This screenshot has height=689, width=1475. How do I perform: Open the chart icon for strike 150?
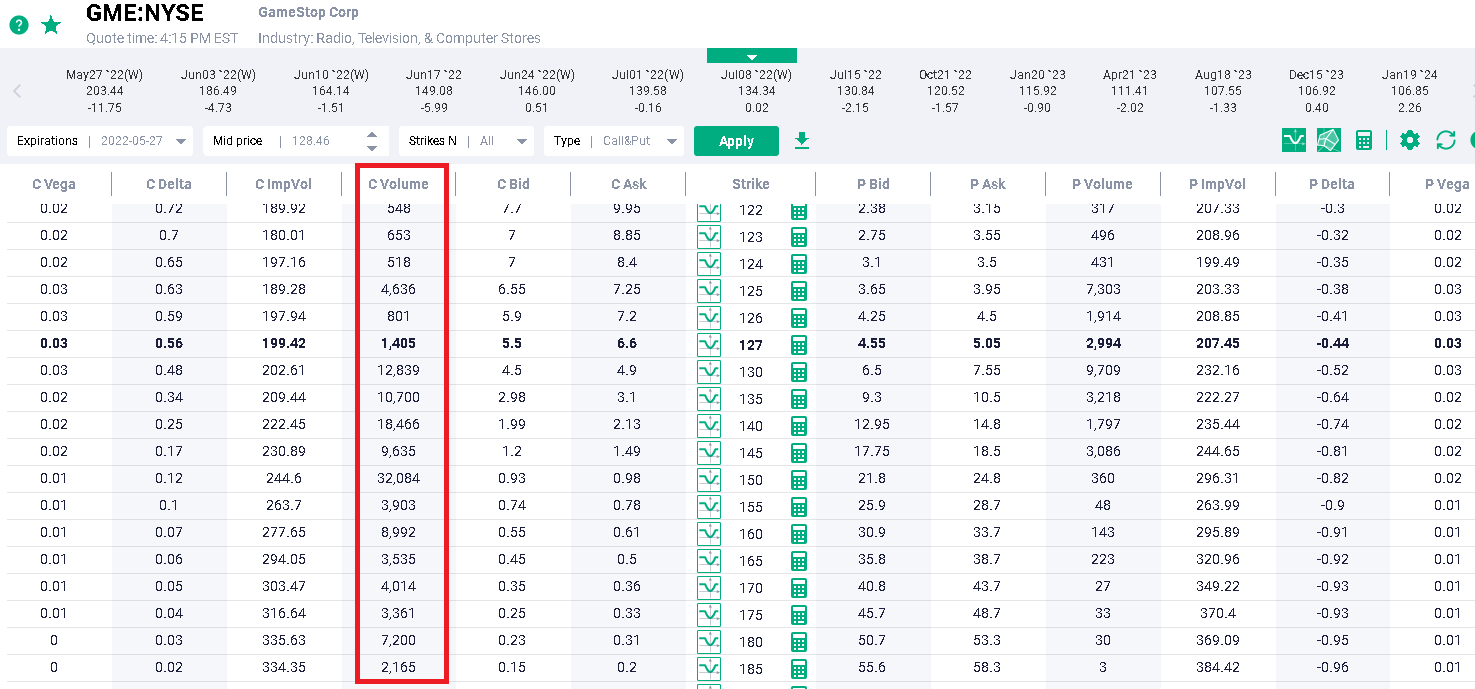pyautogui.click(x=709, y=480)
